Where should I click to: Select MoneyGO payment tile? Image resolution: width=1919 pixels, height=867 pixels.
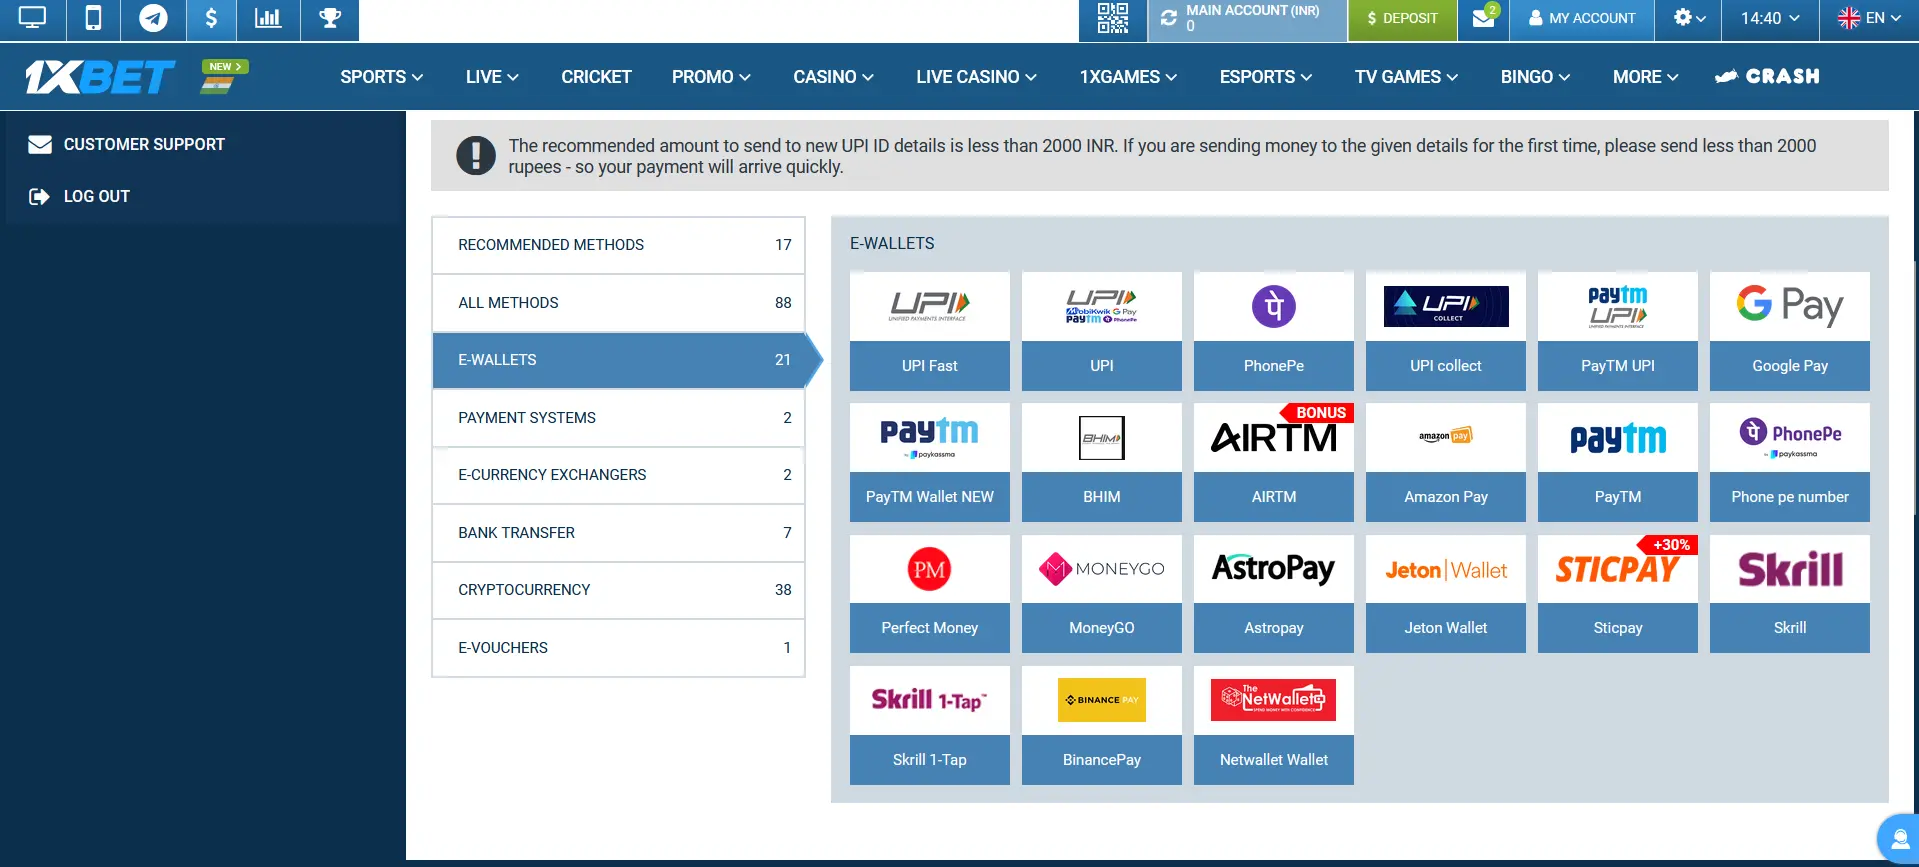(x=1102, y=594)
